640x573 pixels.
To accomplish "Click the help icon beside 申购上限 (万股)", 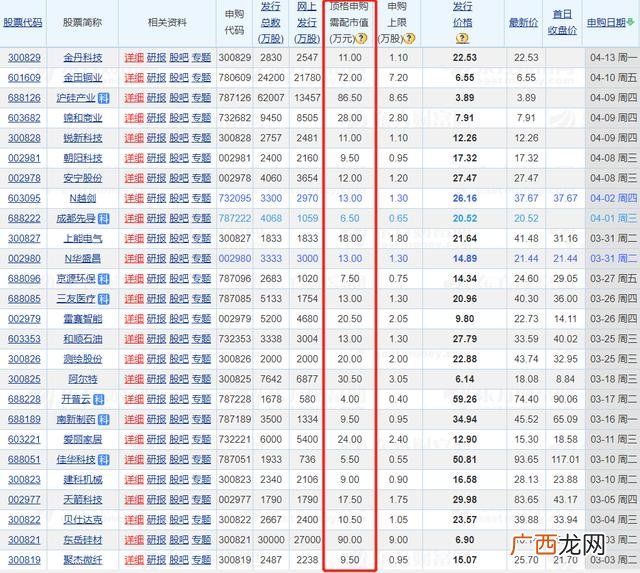I will coord(409,38).
